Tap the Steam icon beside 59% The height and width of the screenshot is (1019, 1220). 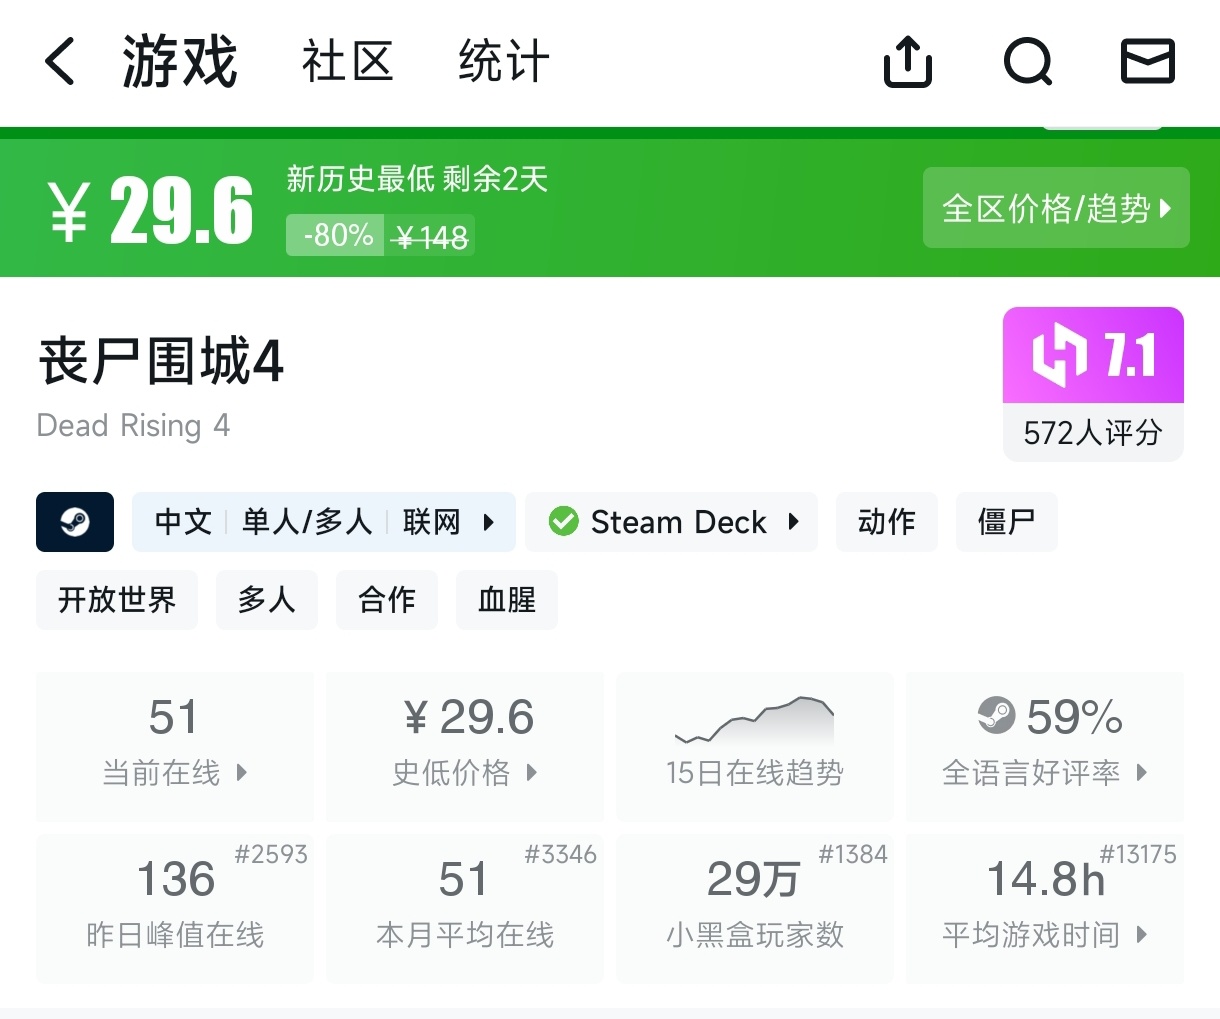tap(996, 715)
